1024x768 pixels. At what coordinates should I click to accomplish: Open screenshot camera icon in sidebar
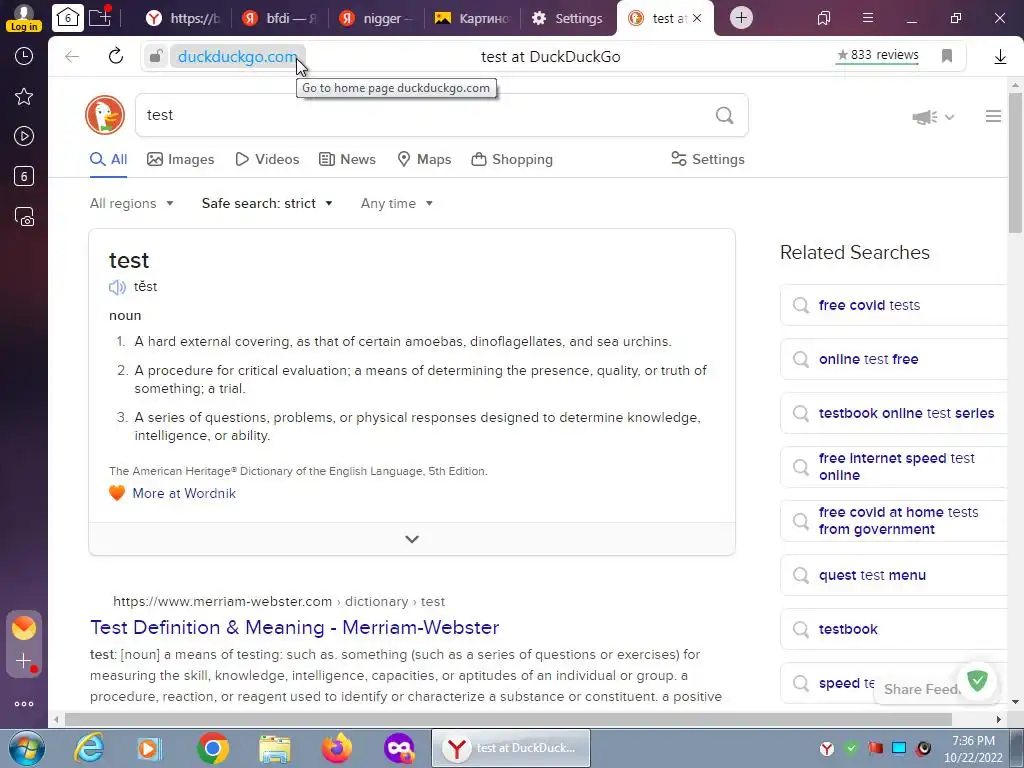point(24,217)
